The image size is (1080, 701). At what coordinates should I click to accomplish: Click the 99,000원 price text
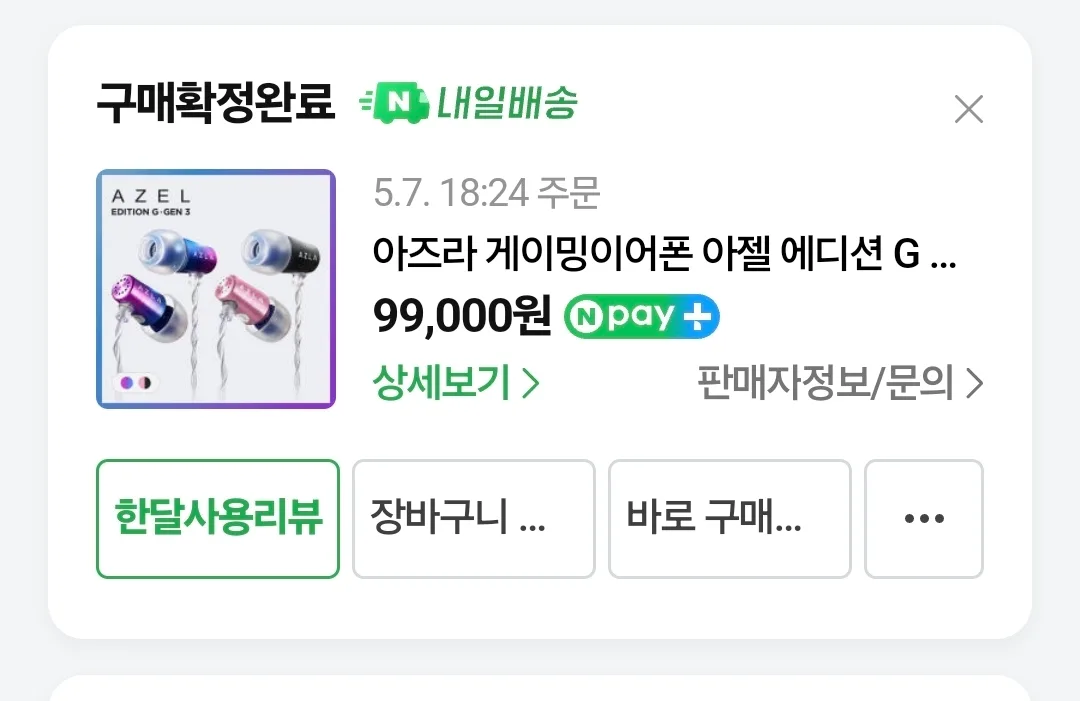click(x=461, y=316)
